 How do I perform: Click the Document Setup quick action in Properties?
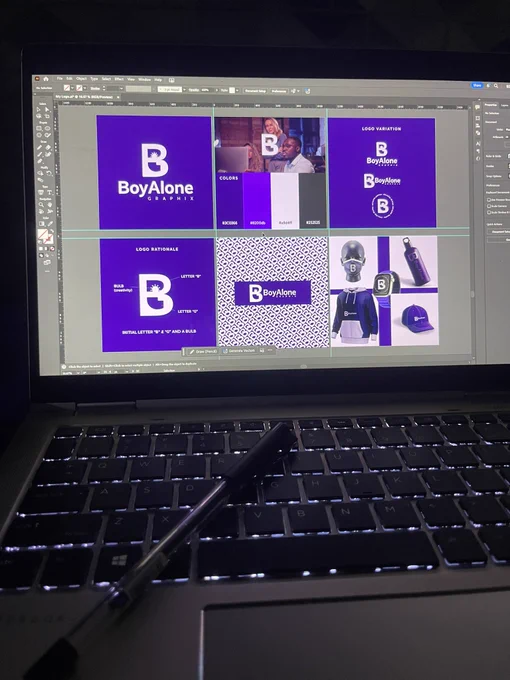click(x=500, y=232)
